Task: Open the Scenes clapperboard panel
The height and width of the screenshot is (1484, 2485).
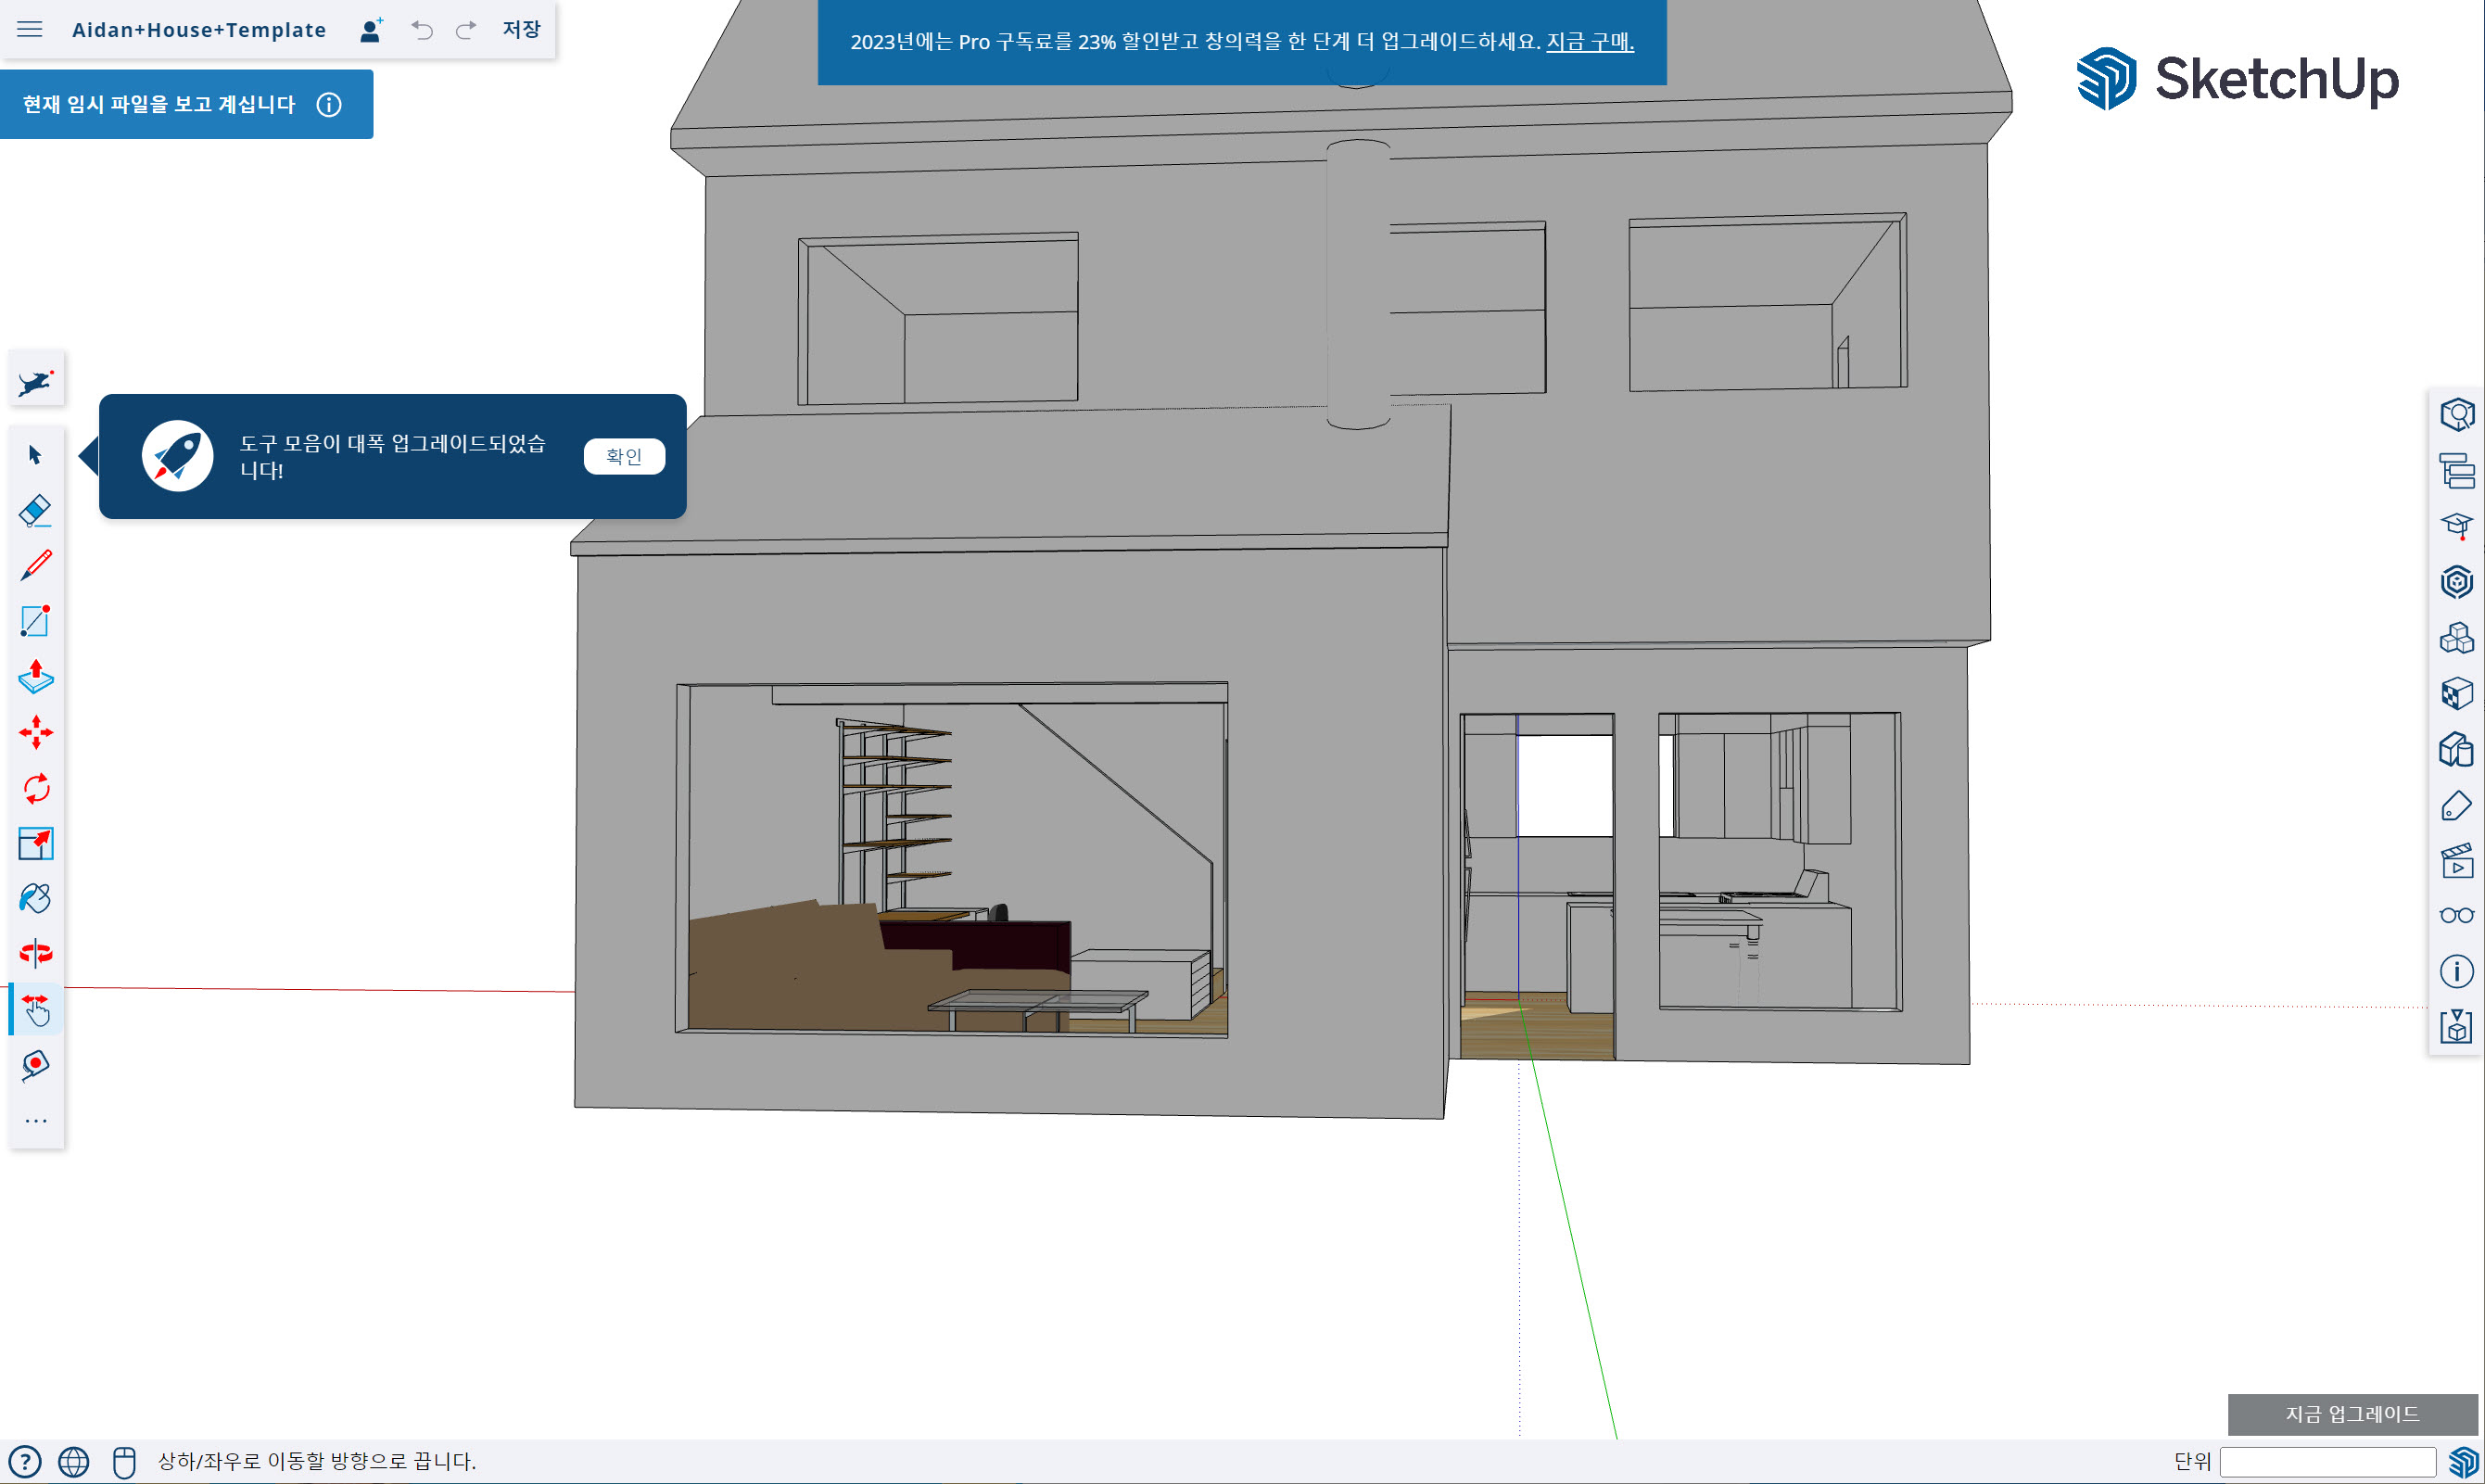Action: point(2456,861)
